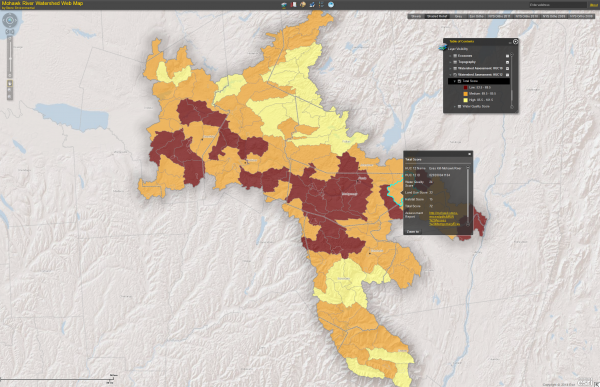The width and height of the screenshot is (600, 387).
Task: Click Locate next to address field
Action: (593, 5)
